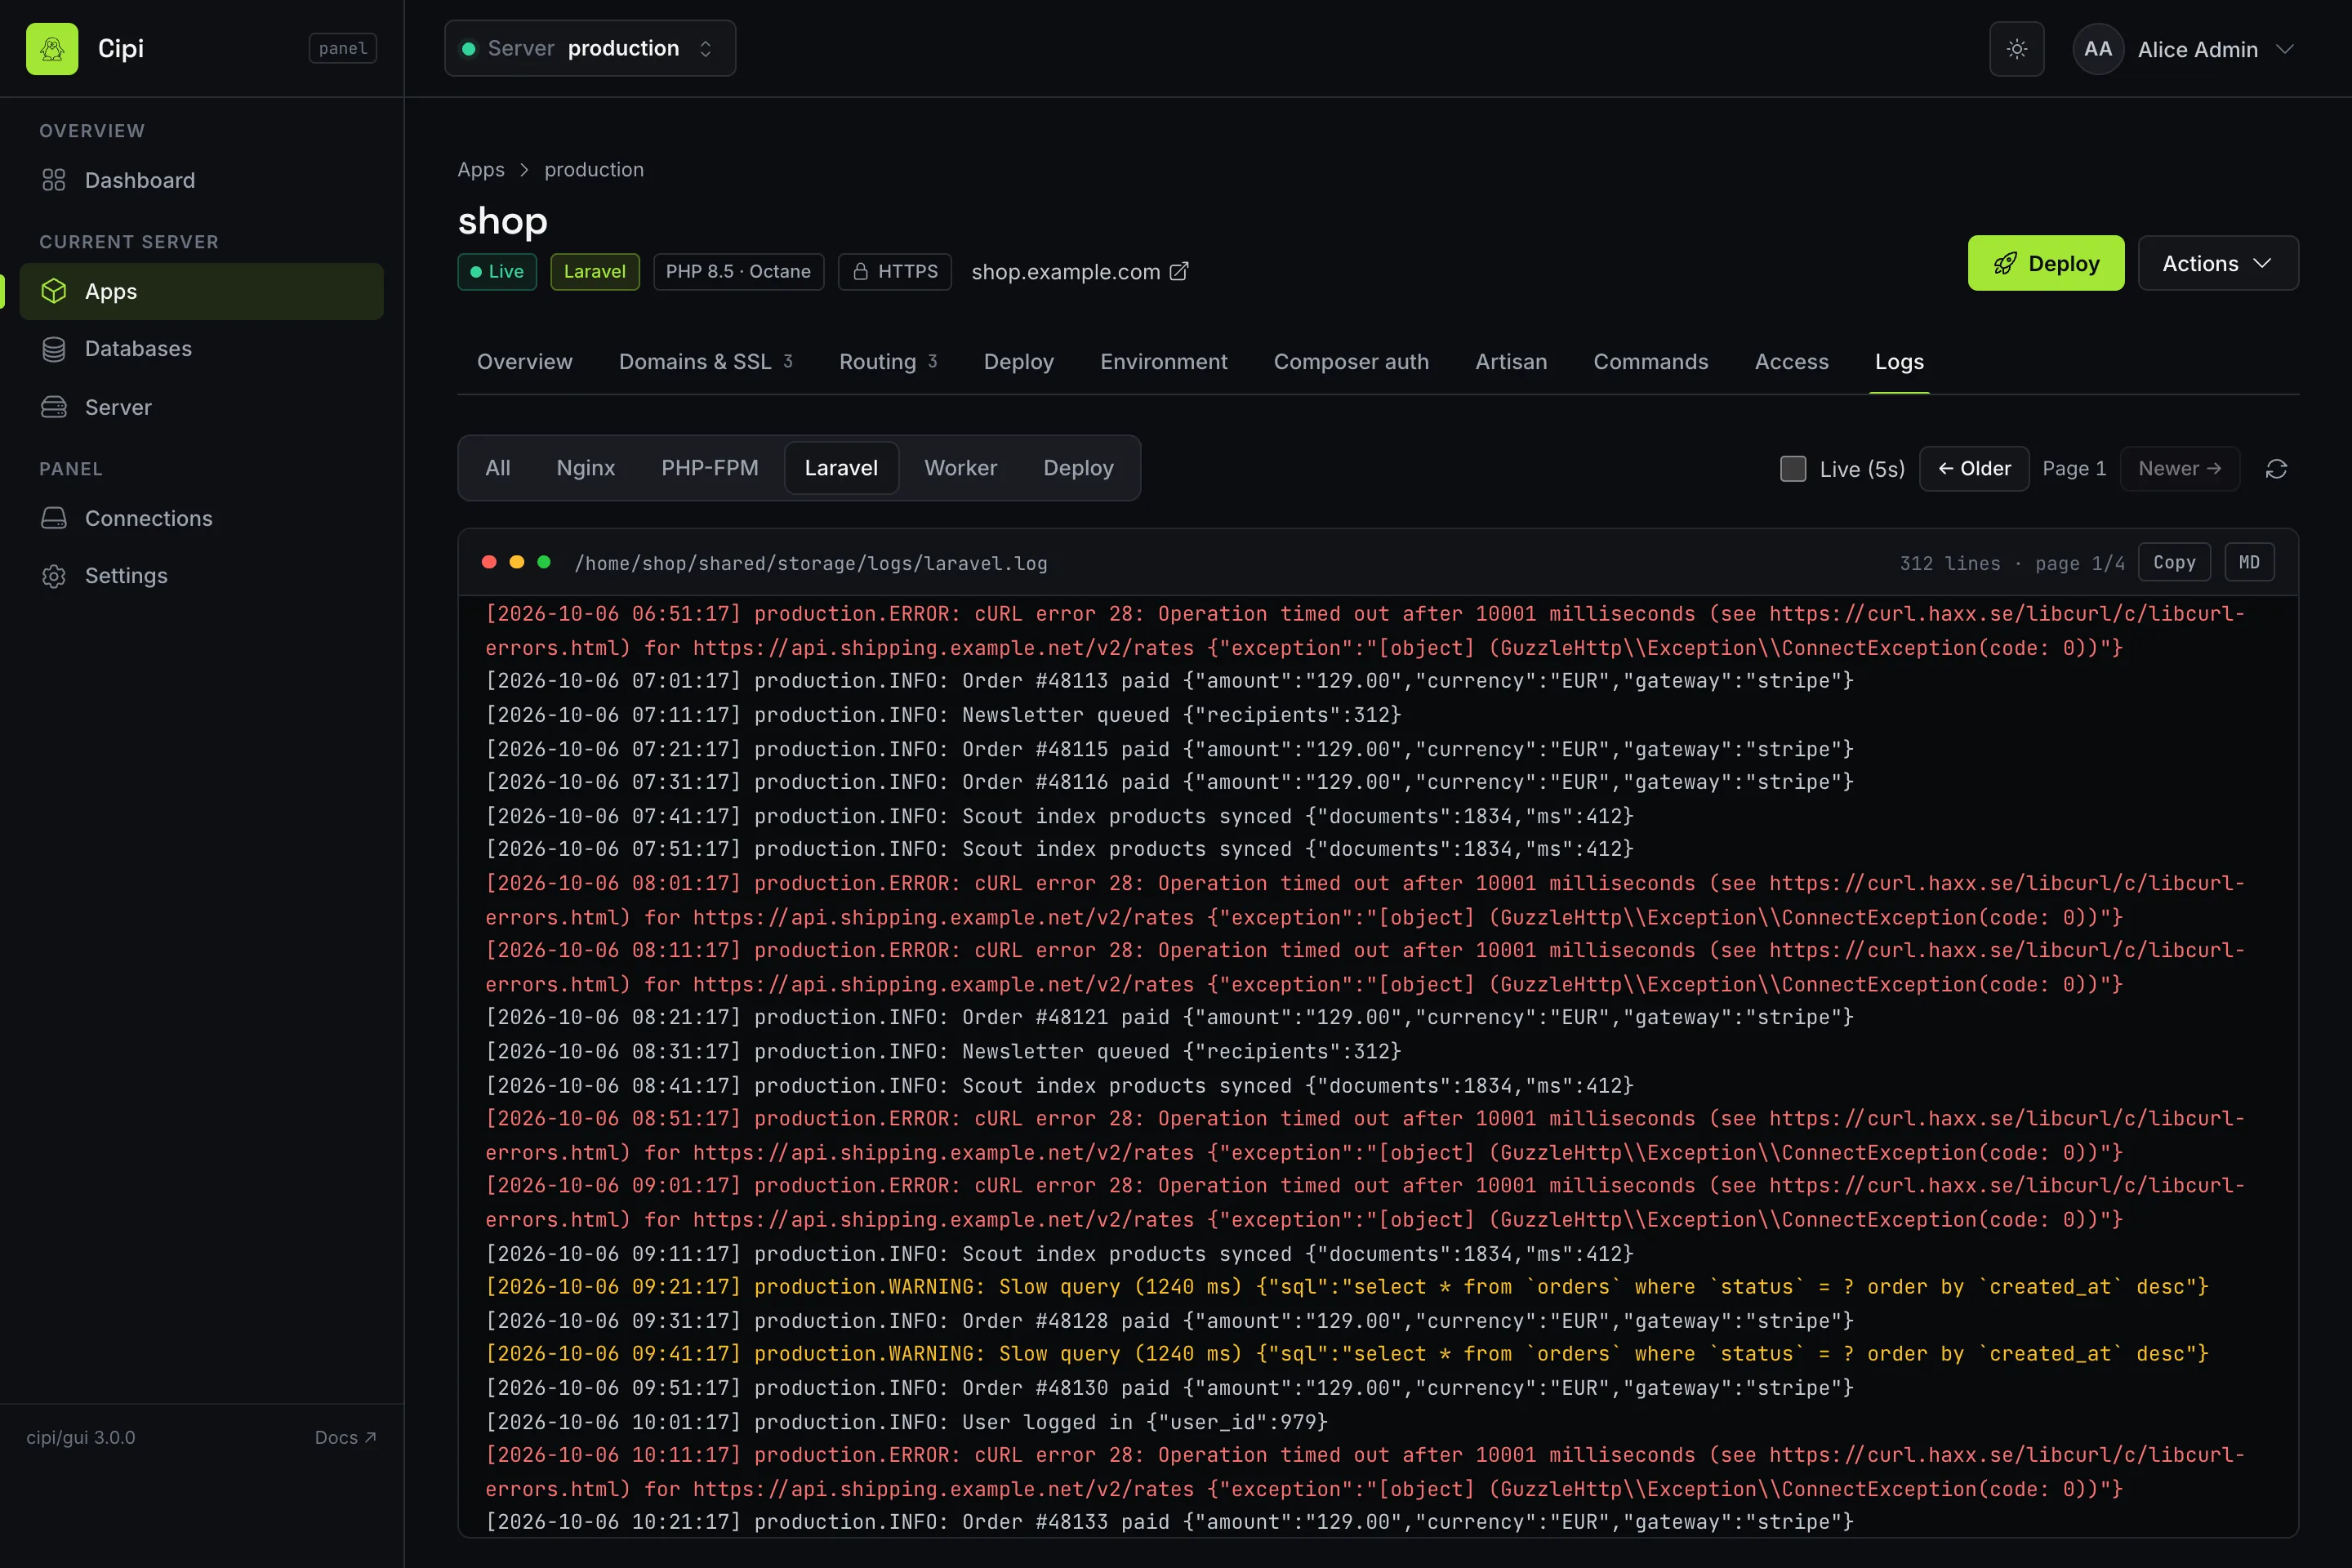Screen dimensions: 2352x1568
Task: Click the yellow terminal dot
Action: click(517, 562)
